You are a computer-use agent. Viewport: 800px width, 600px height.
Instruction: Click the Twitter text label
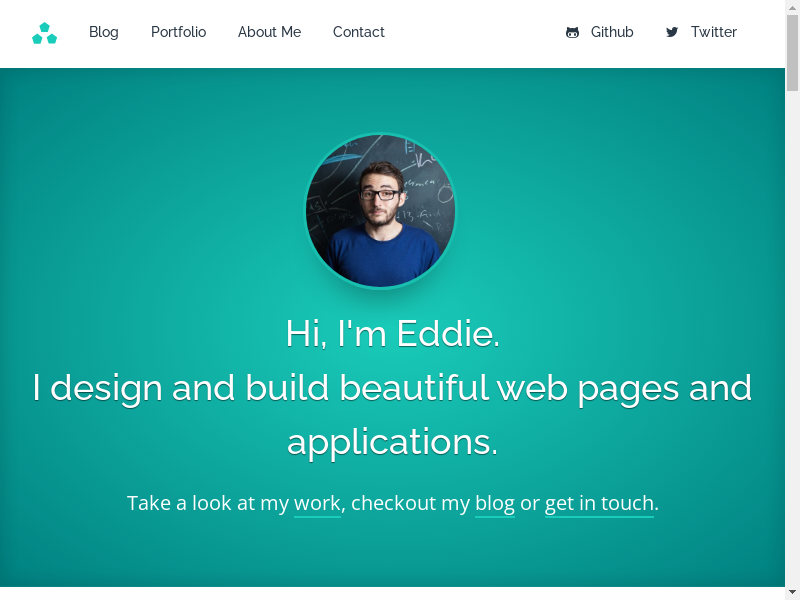pyautogui.click(x=714, y=32)
